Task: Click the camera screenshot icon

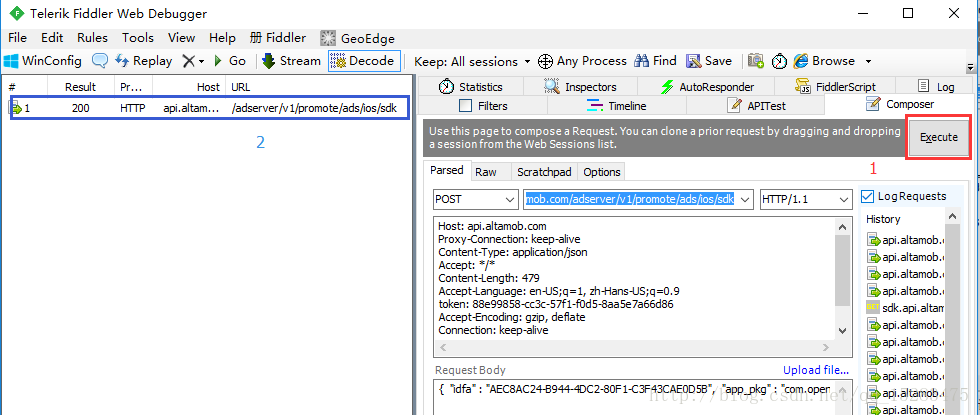Action: [756, 61]
